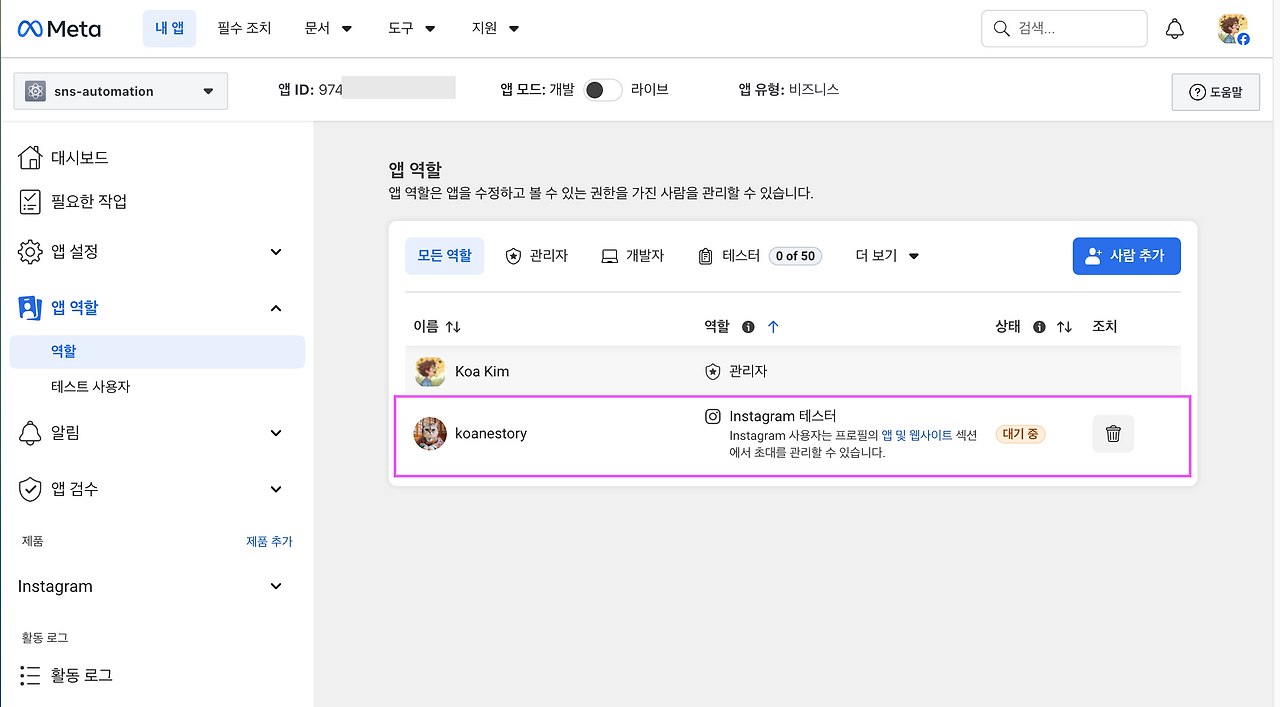Open 필요한 작업 page
1280x707 pixels.
tap(89, 201)
